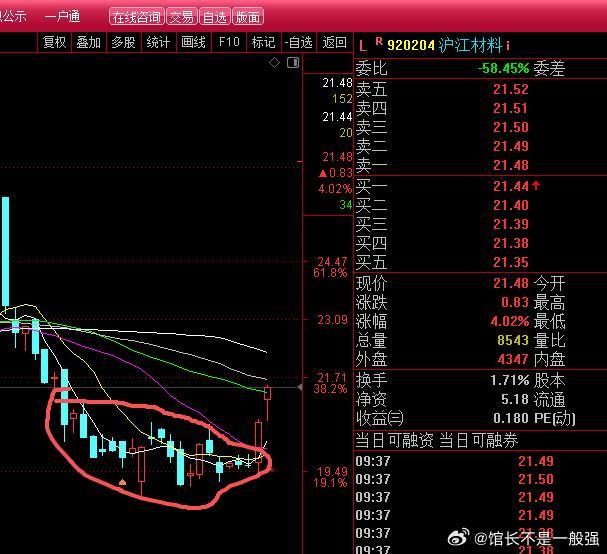Click the diamond icon above chart
Screen dimensions: 607x554
point(274,62)
